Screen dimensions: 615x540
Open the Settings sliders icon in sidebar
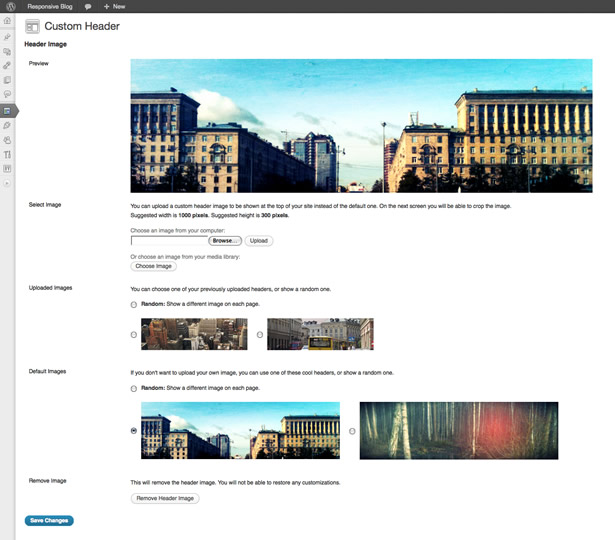tap(7, 169)
